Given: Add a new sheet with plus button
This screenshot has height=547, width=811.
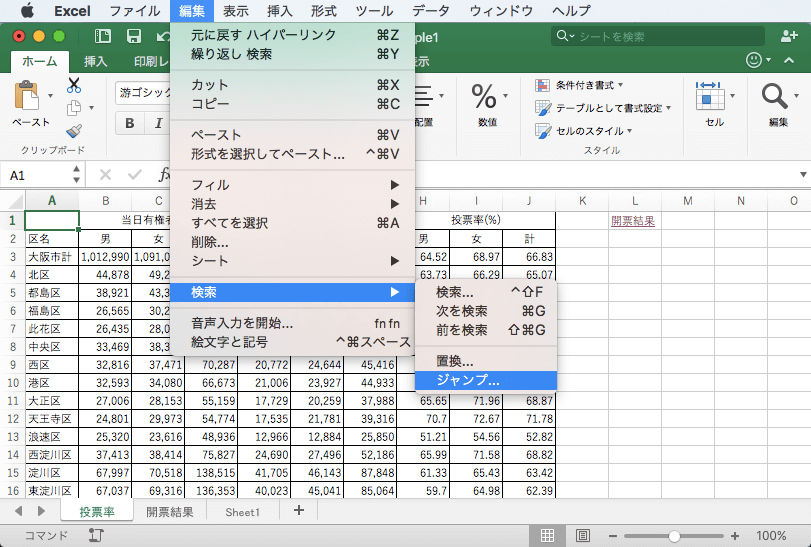Looking at the screenshot, I should click(299, 511).
